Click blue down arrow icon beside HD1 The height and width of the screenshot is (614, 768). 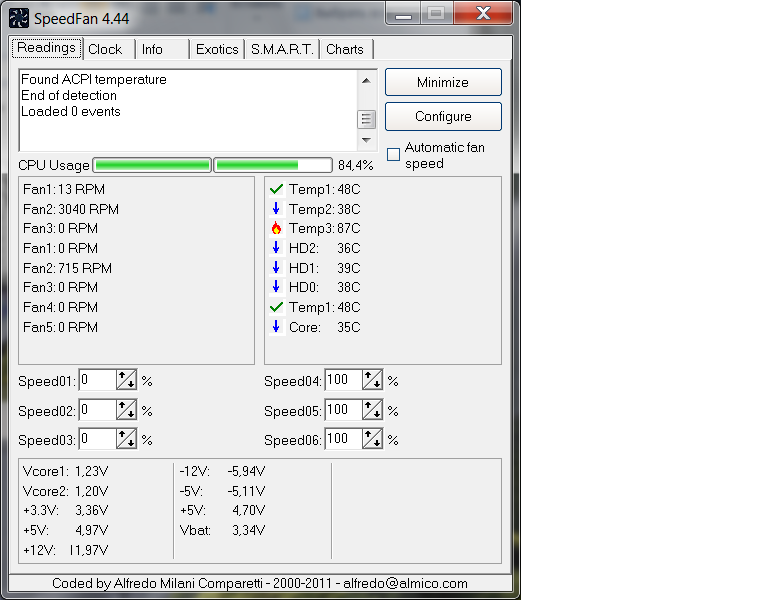[x=276, y=268]
